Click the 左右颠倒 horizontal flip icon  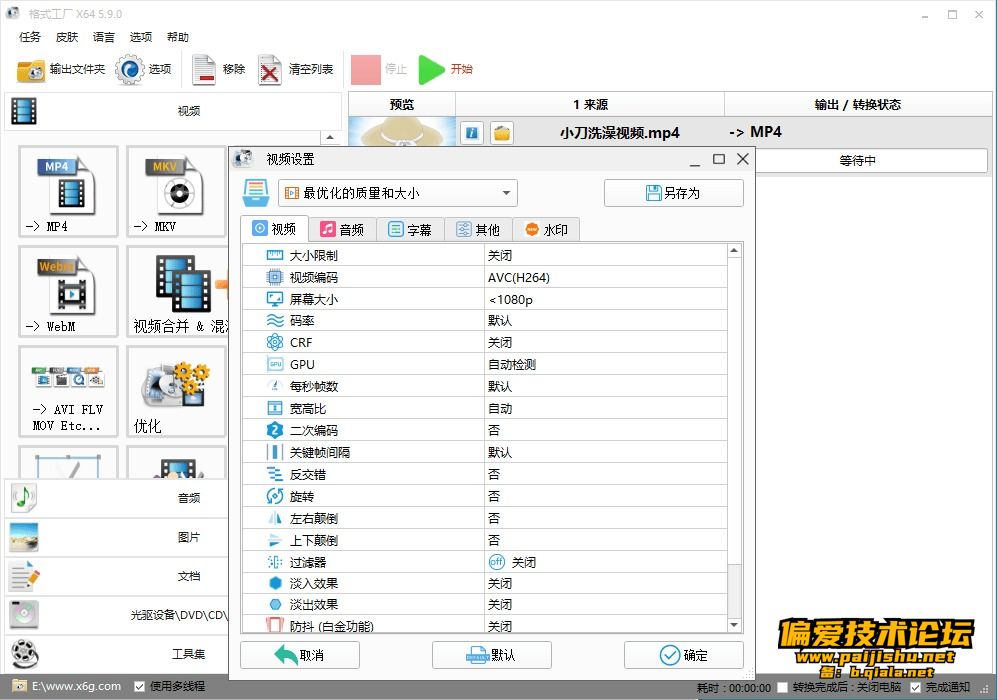275,518
